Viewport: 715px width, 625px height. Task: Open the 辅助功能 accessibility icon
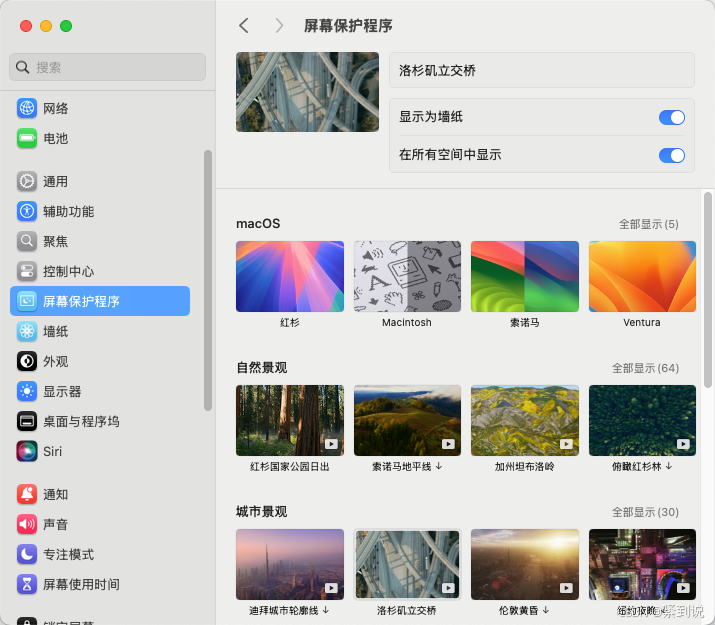pos(27,212)
